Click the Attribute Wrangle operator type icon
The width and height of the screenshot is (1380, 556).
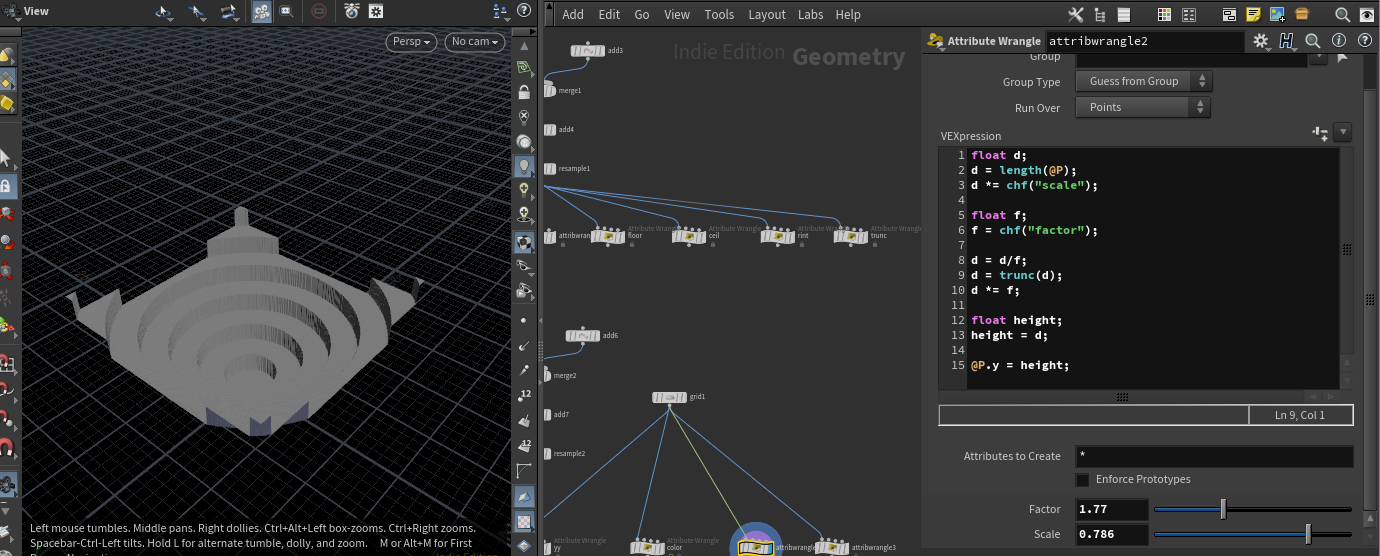(936, 41)
